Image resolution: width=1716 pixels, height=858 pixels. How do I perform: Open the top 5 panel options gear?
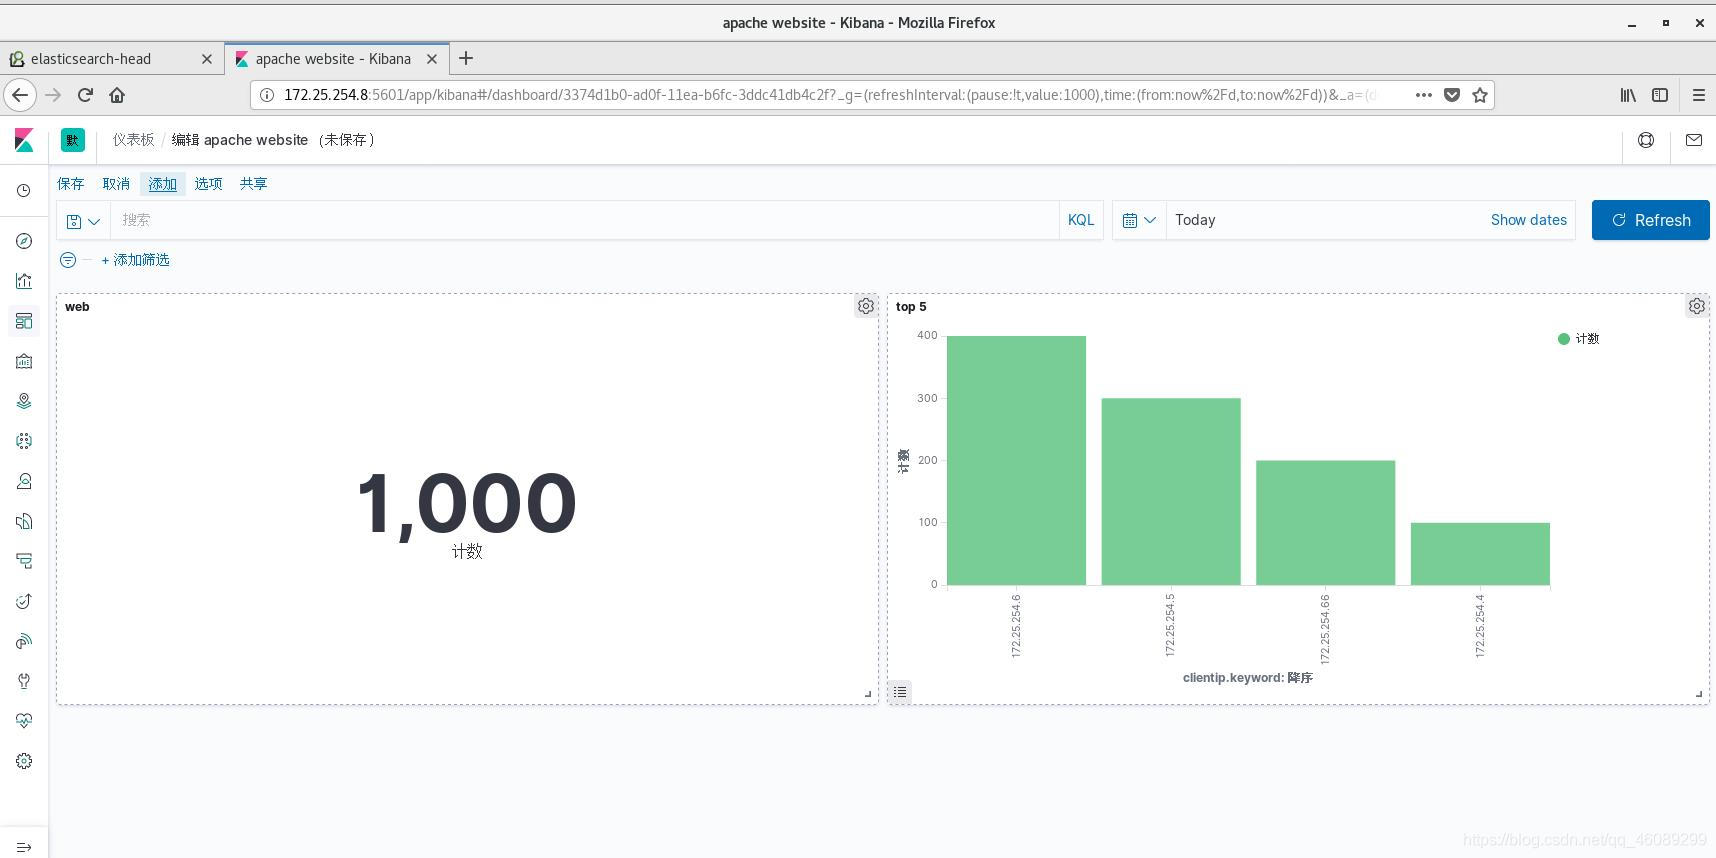pos(1697,307)
